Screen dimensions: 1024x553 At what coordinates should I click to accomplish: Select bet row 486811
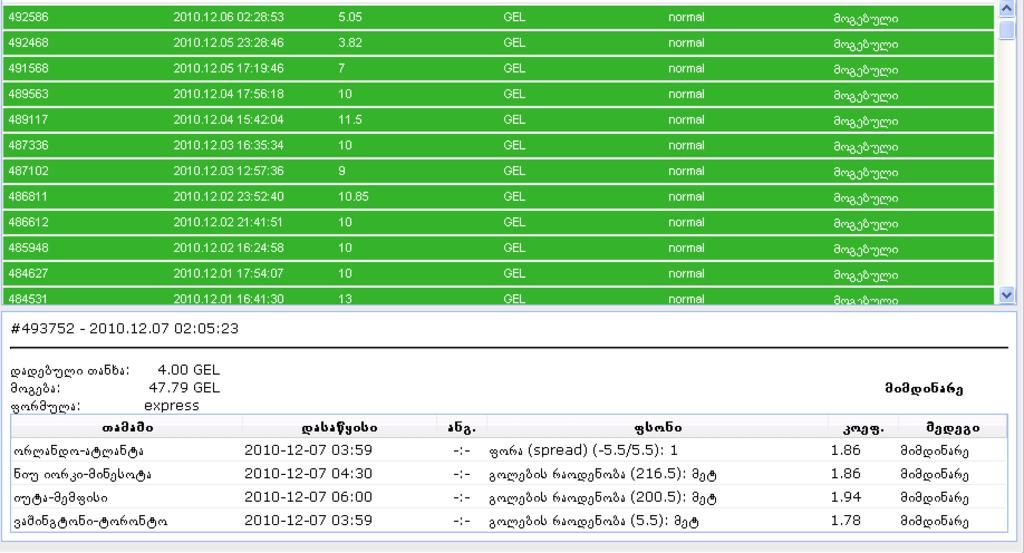[498, 197]
